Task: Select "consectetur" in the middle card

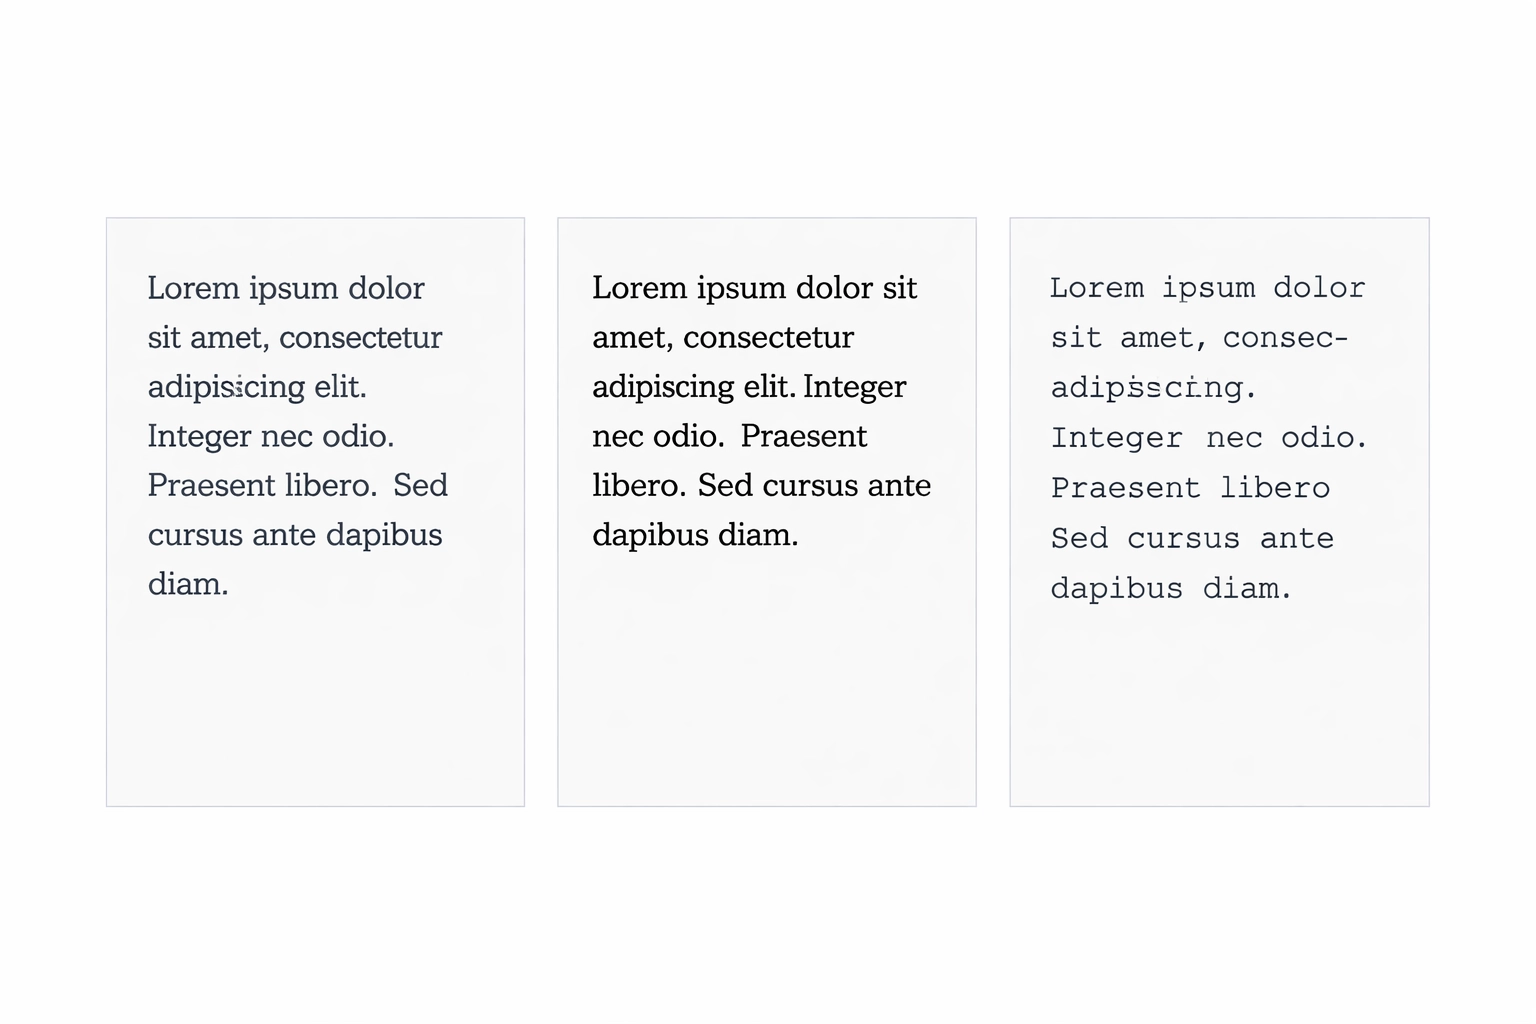Action: click(768, 338)
